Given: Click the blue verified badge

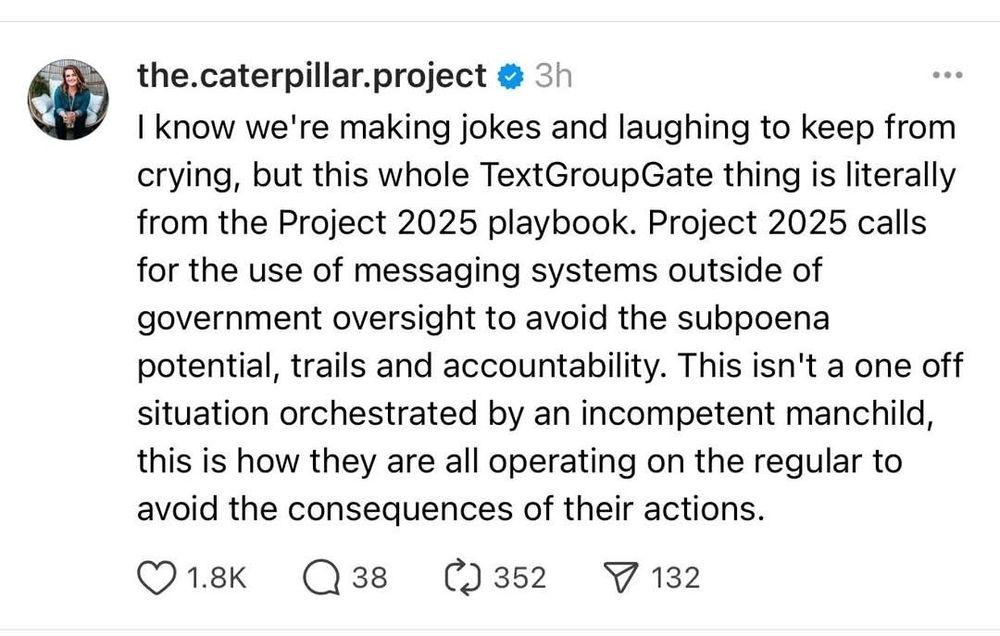Looking at the screenshot, I should tap(510, 77).
